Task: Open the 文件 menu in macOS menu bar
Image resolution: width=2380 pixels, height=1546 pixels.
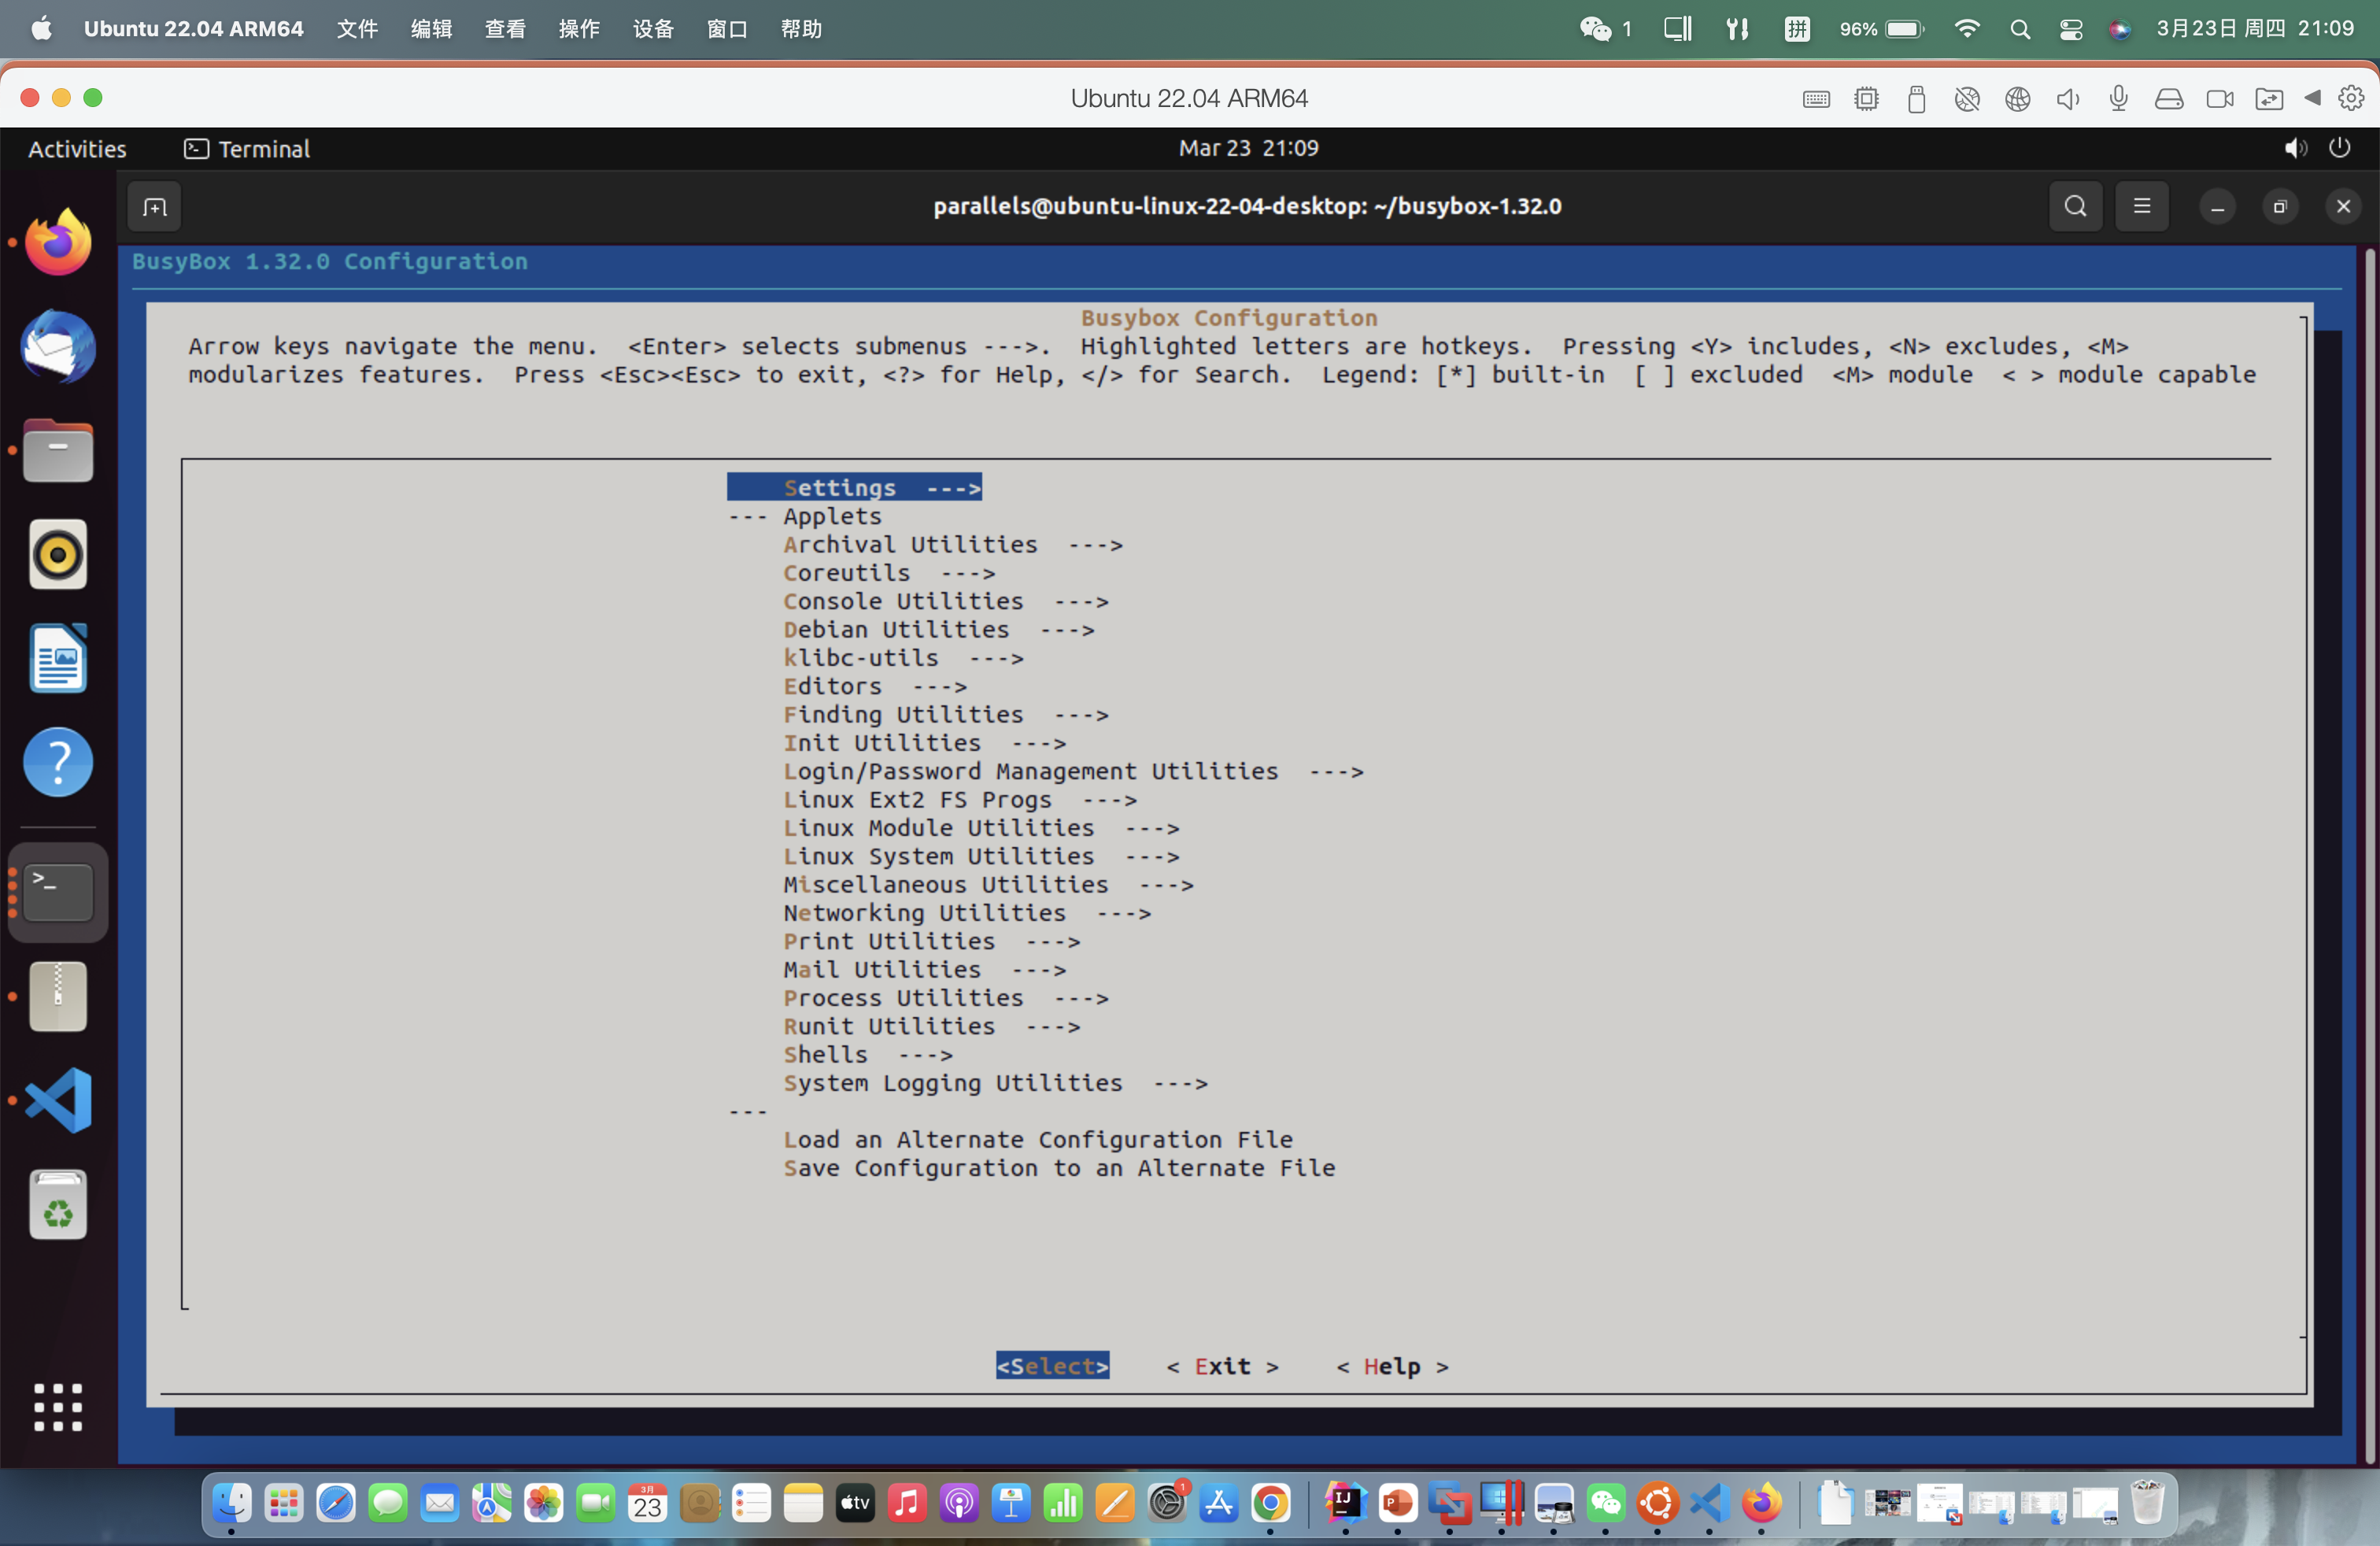Action: tap(357, 29)
